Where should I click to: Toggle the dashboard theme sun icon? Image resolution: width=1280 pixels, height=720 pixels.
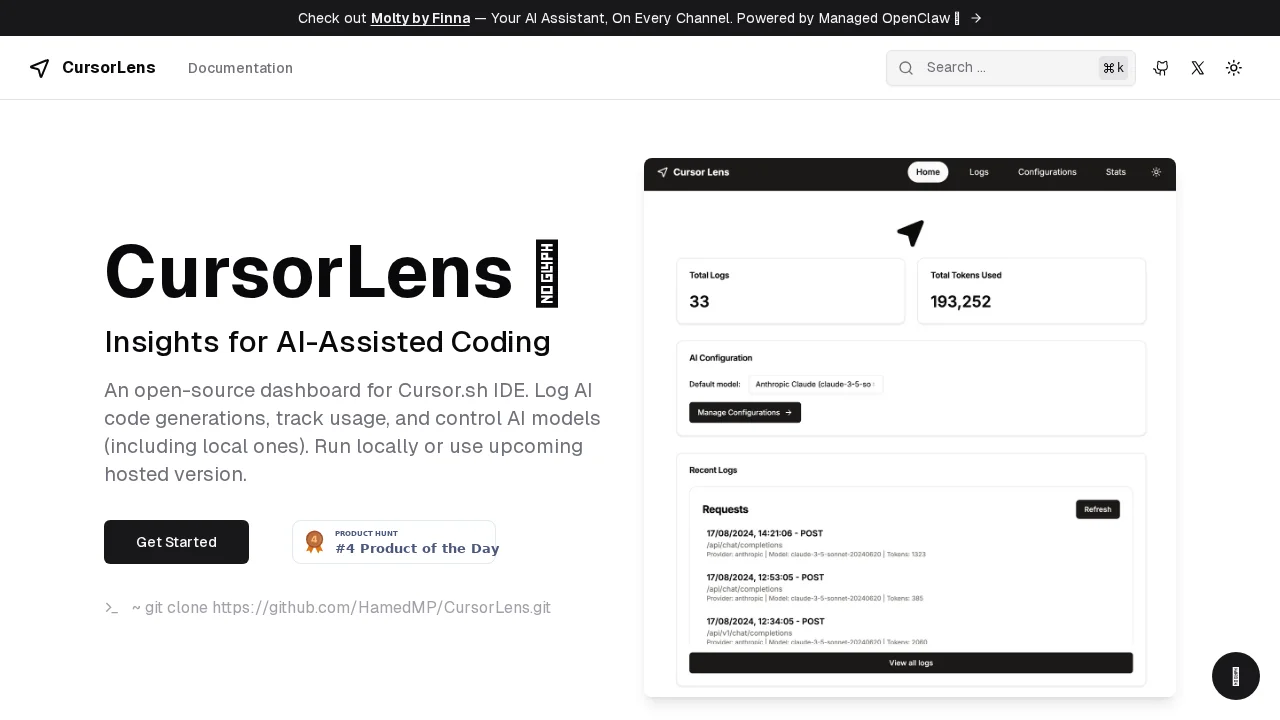click(x=1156, y=172)
